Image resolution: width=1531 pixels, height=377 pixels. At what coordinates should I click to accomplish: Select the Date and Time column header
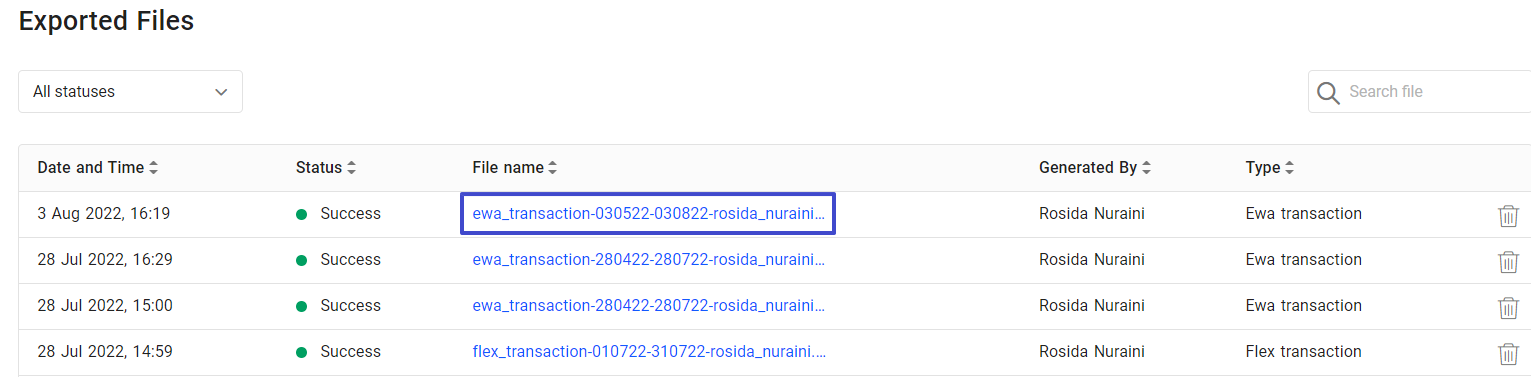coord(91,168)
